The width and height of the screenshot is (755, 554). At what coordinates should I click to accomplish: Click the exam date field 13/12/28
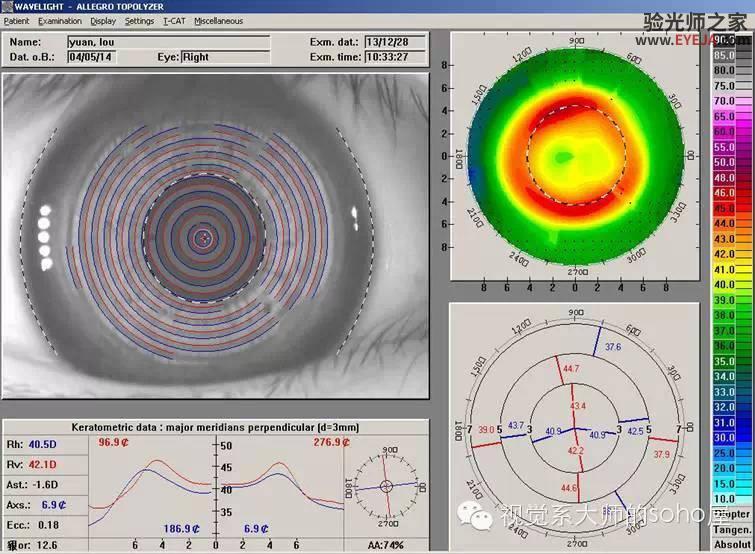pos(395,42)
